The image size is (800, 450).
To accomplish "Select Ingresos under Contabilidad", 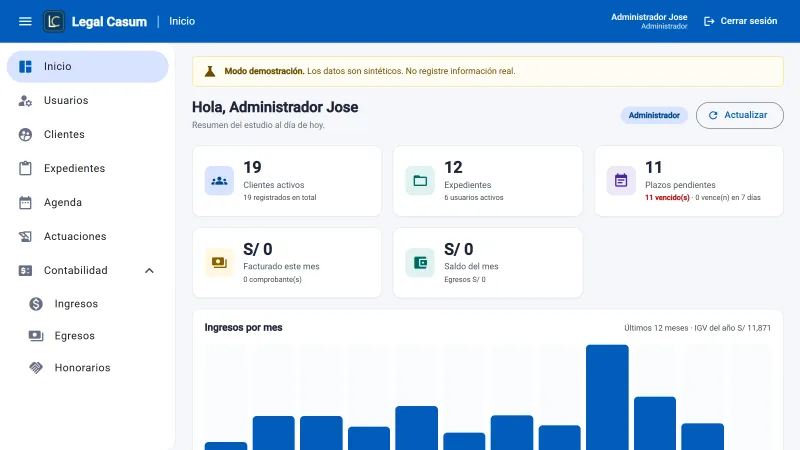I will pyautogui.click(x=88, y=304).
